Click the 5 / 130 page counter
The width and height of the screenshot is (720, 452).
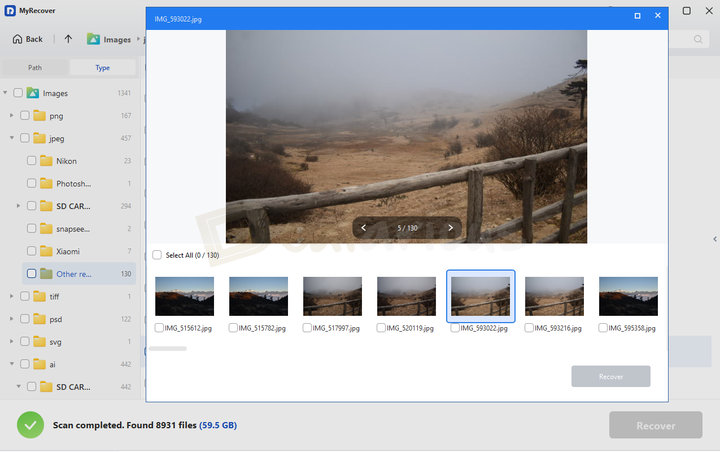[x=407, y=228]
